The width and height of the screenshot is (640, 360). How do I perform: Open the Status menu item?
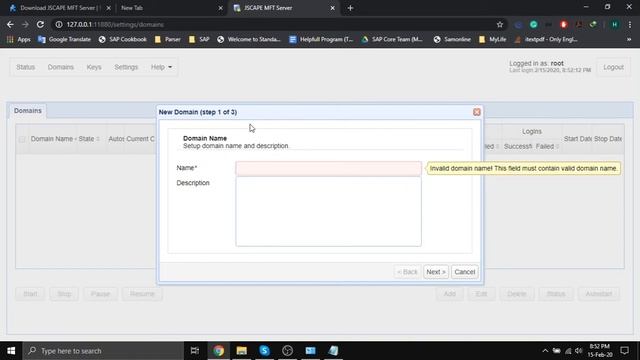point(25,67)
